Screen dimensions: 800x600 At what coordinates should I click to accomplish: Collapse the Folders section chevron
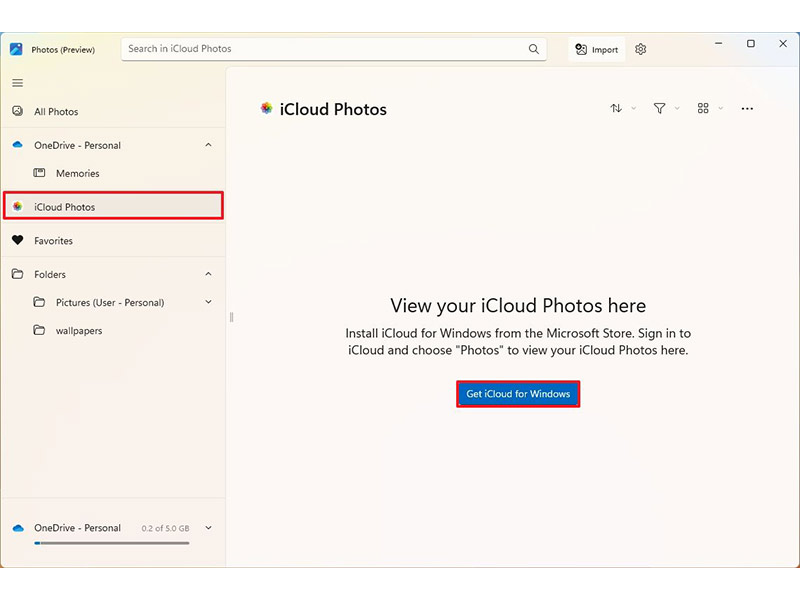[x=208, y=274]
